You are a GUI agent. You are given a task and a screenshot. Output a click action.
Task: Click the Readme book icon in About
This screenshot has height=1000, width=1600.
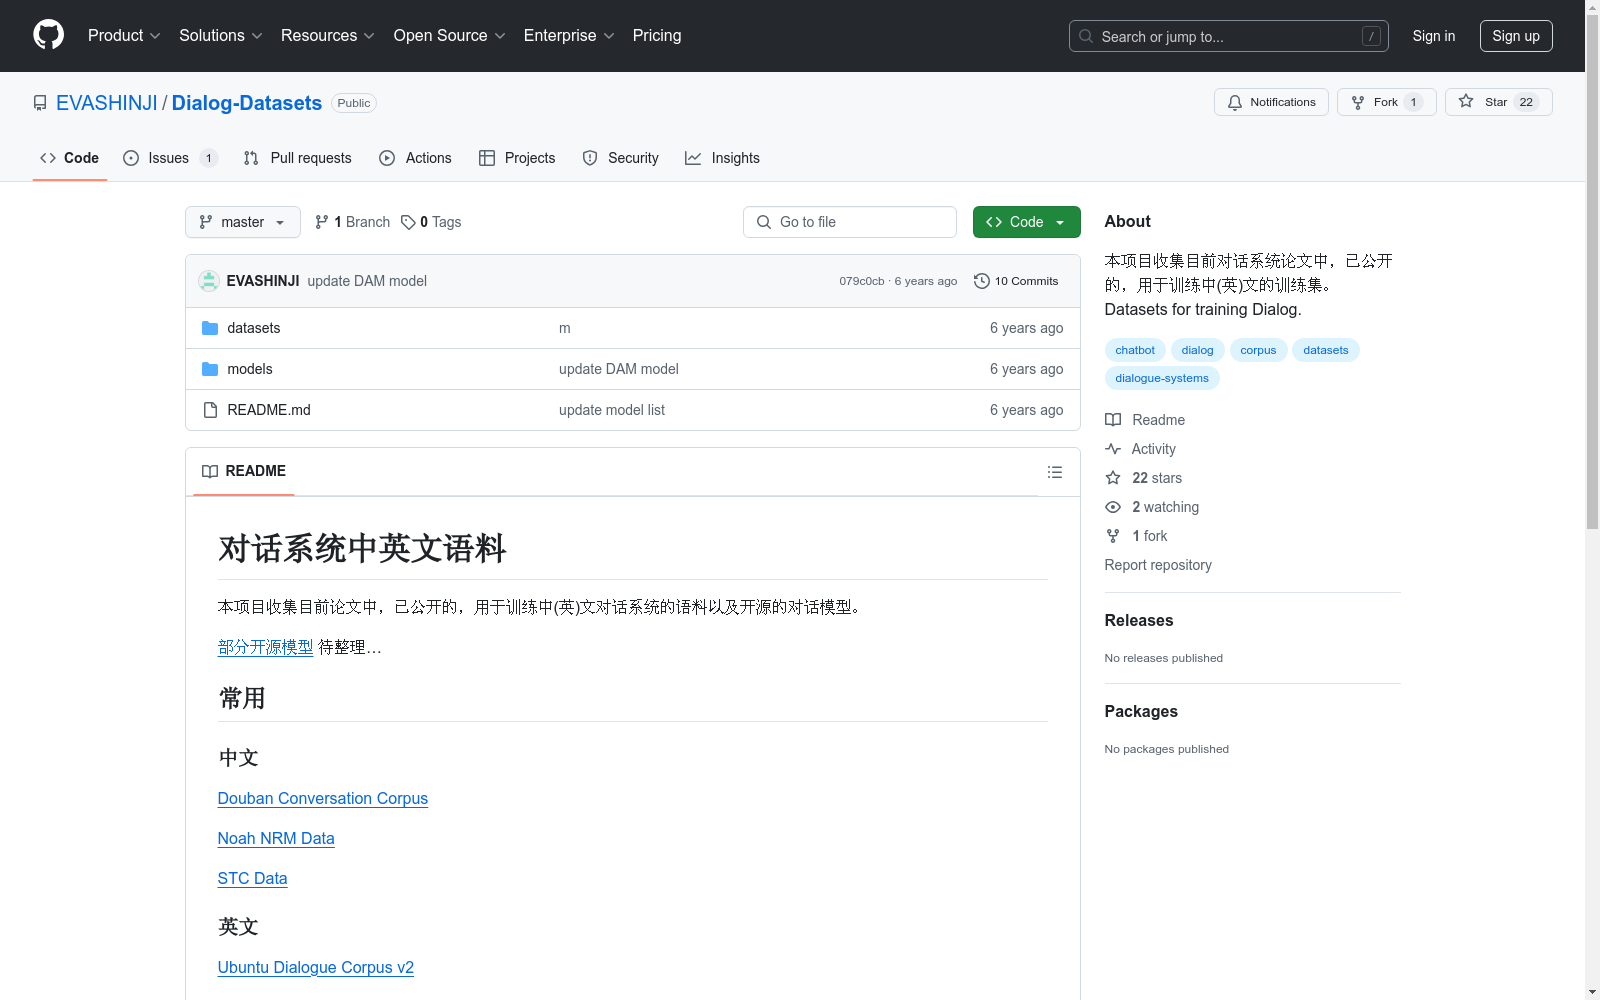coord(1113,420)
